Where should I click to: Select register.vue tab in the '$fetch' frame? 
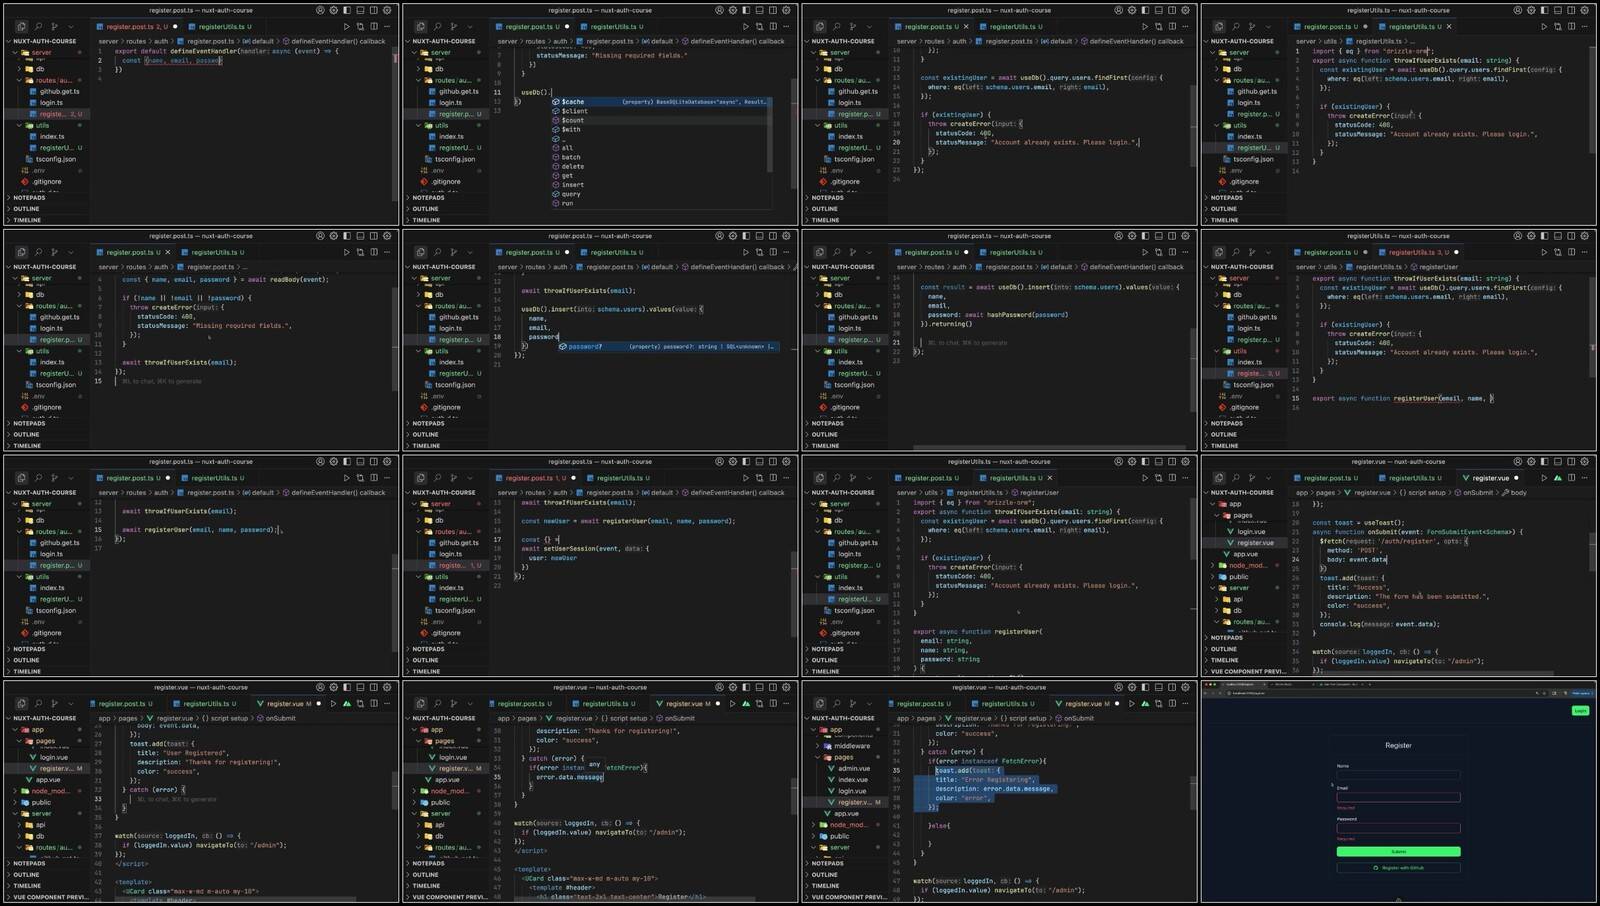click(x=1490, y=478)
